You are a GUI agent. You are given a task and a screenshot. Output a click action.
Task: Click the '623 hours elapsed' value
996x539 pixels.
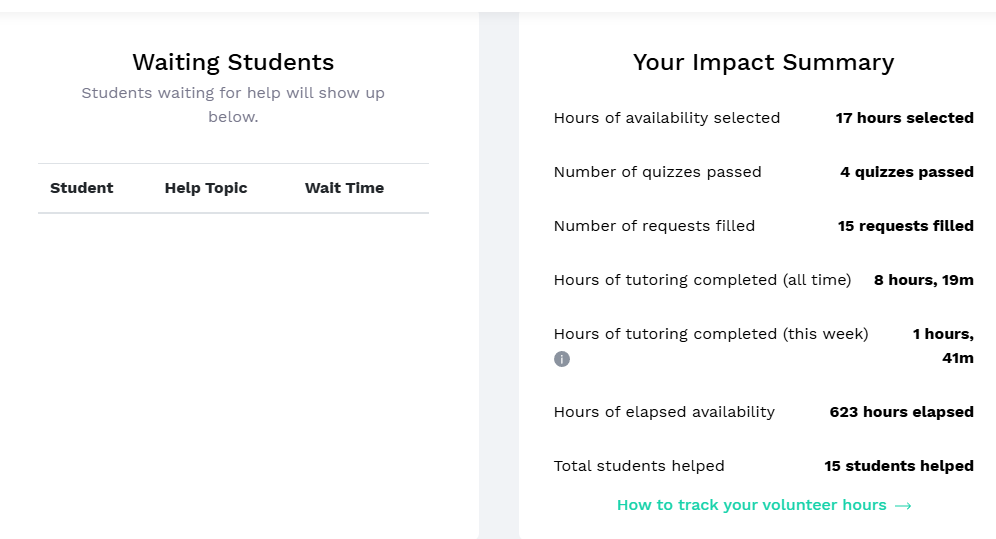coord(901,412)
